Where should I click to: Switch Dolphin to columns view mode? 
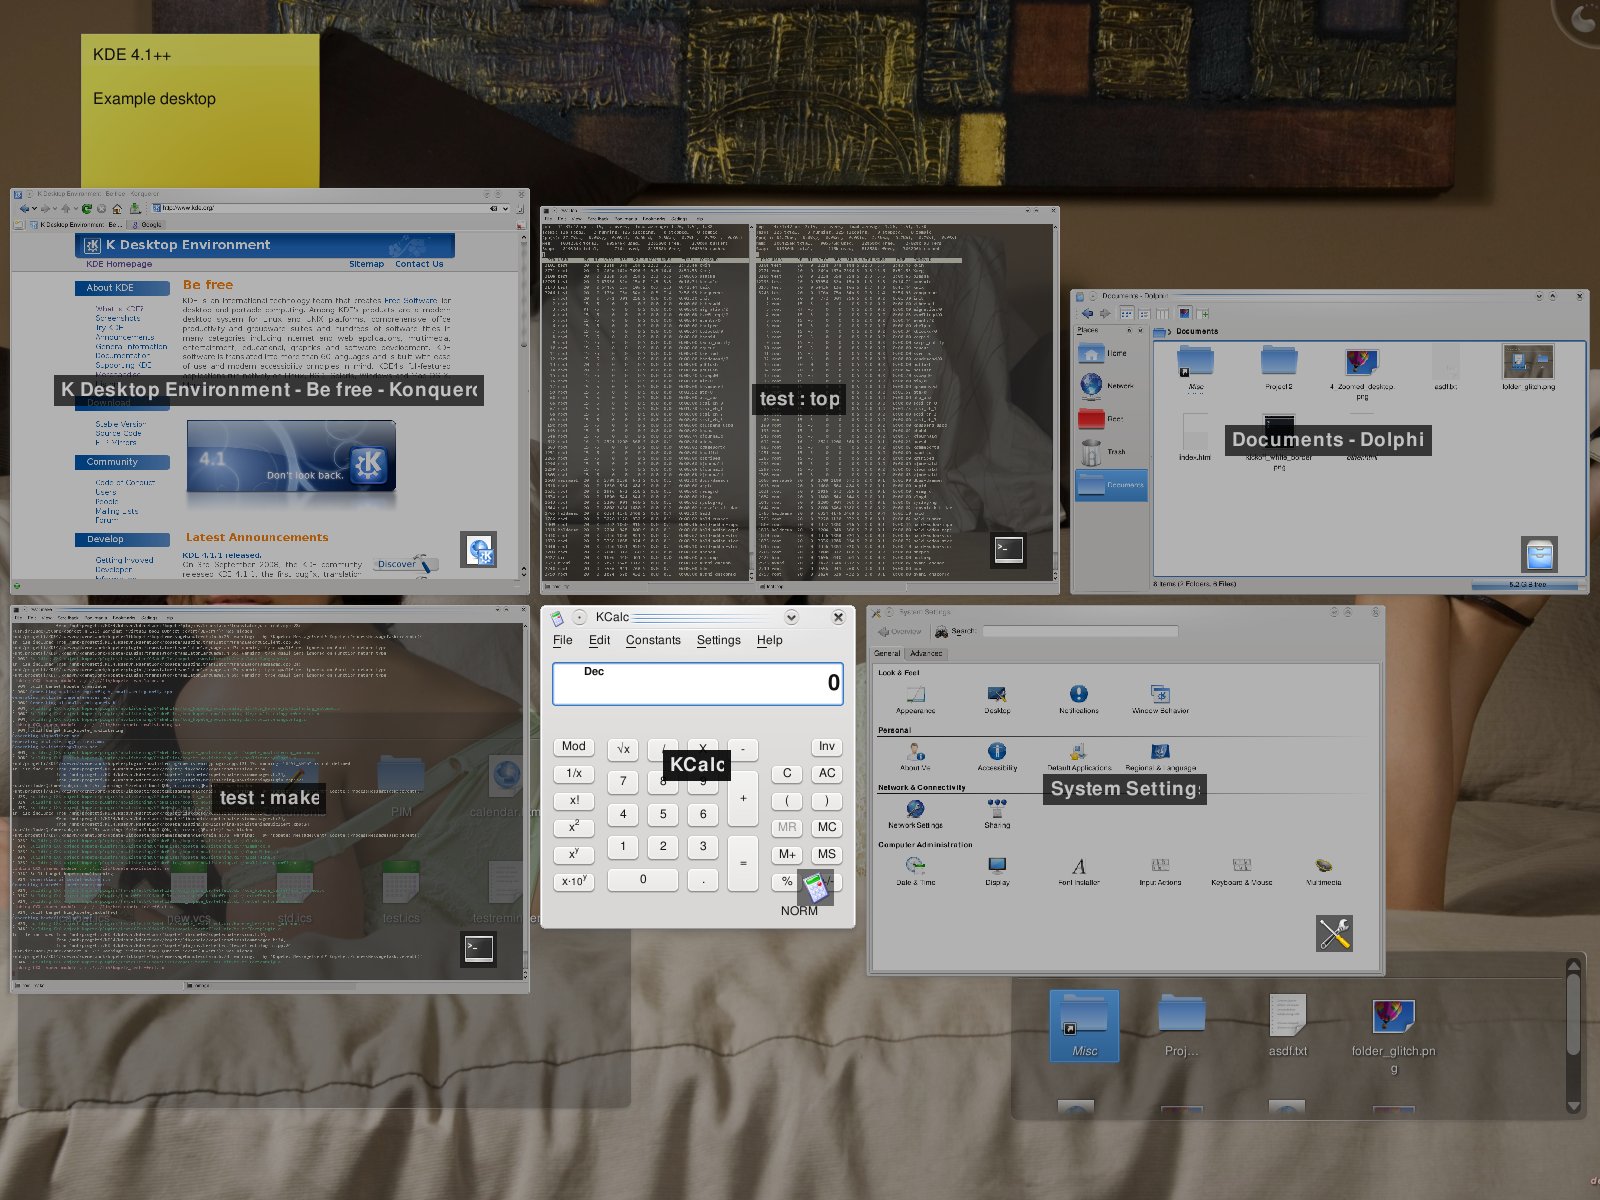coord(1162,313)
